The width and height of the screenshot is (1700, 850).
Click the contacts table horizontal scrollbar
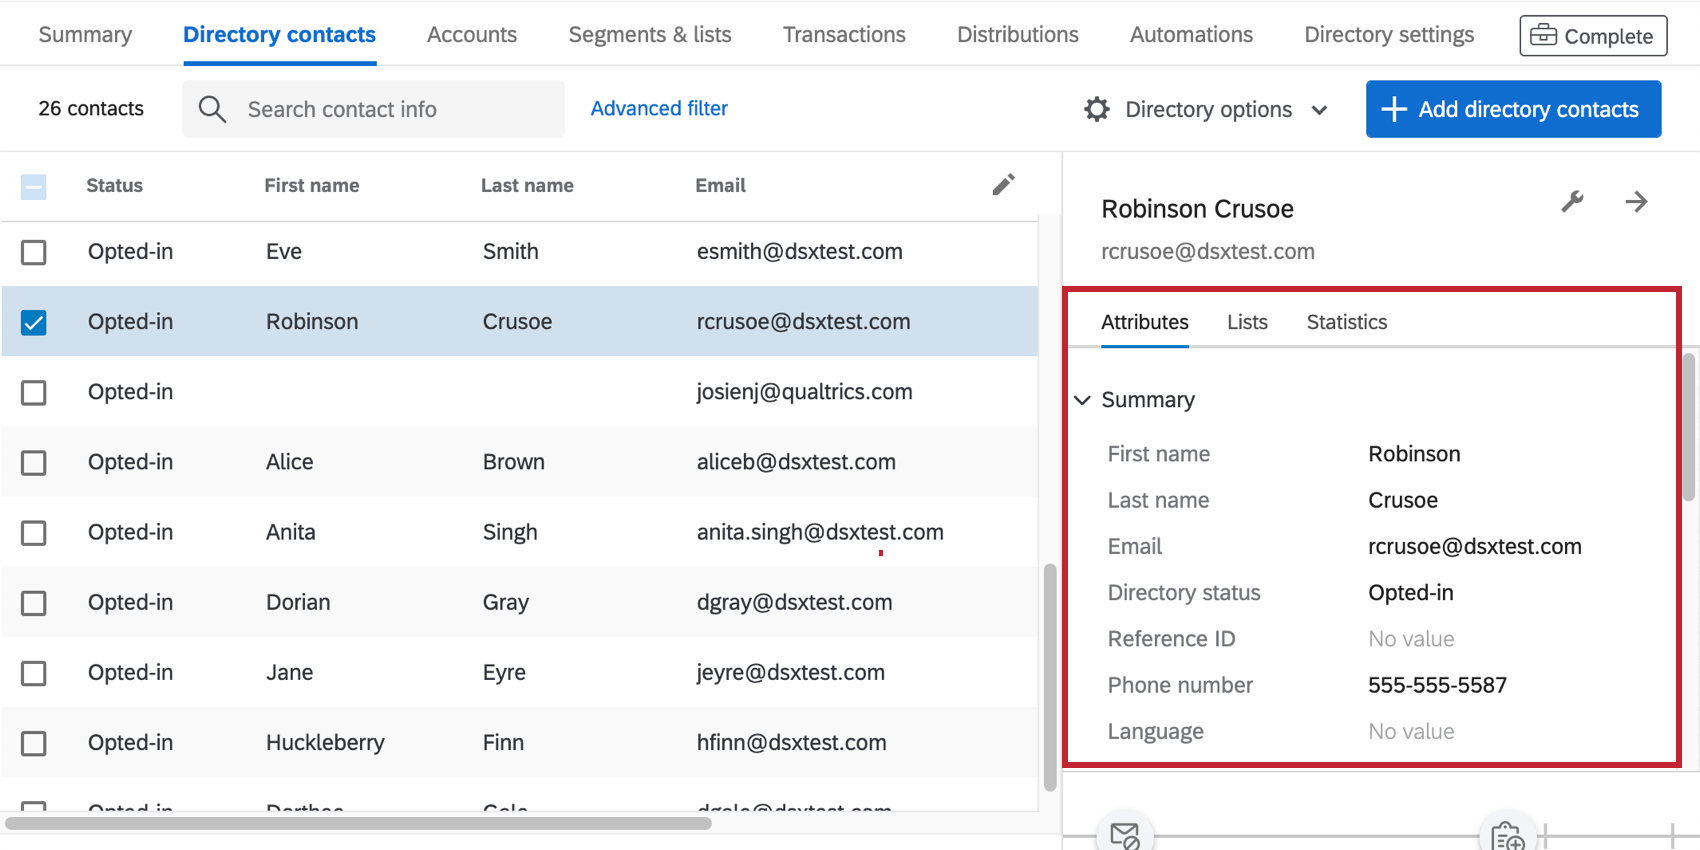[x=358, y=824]
